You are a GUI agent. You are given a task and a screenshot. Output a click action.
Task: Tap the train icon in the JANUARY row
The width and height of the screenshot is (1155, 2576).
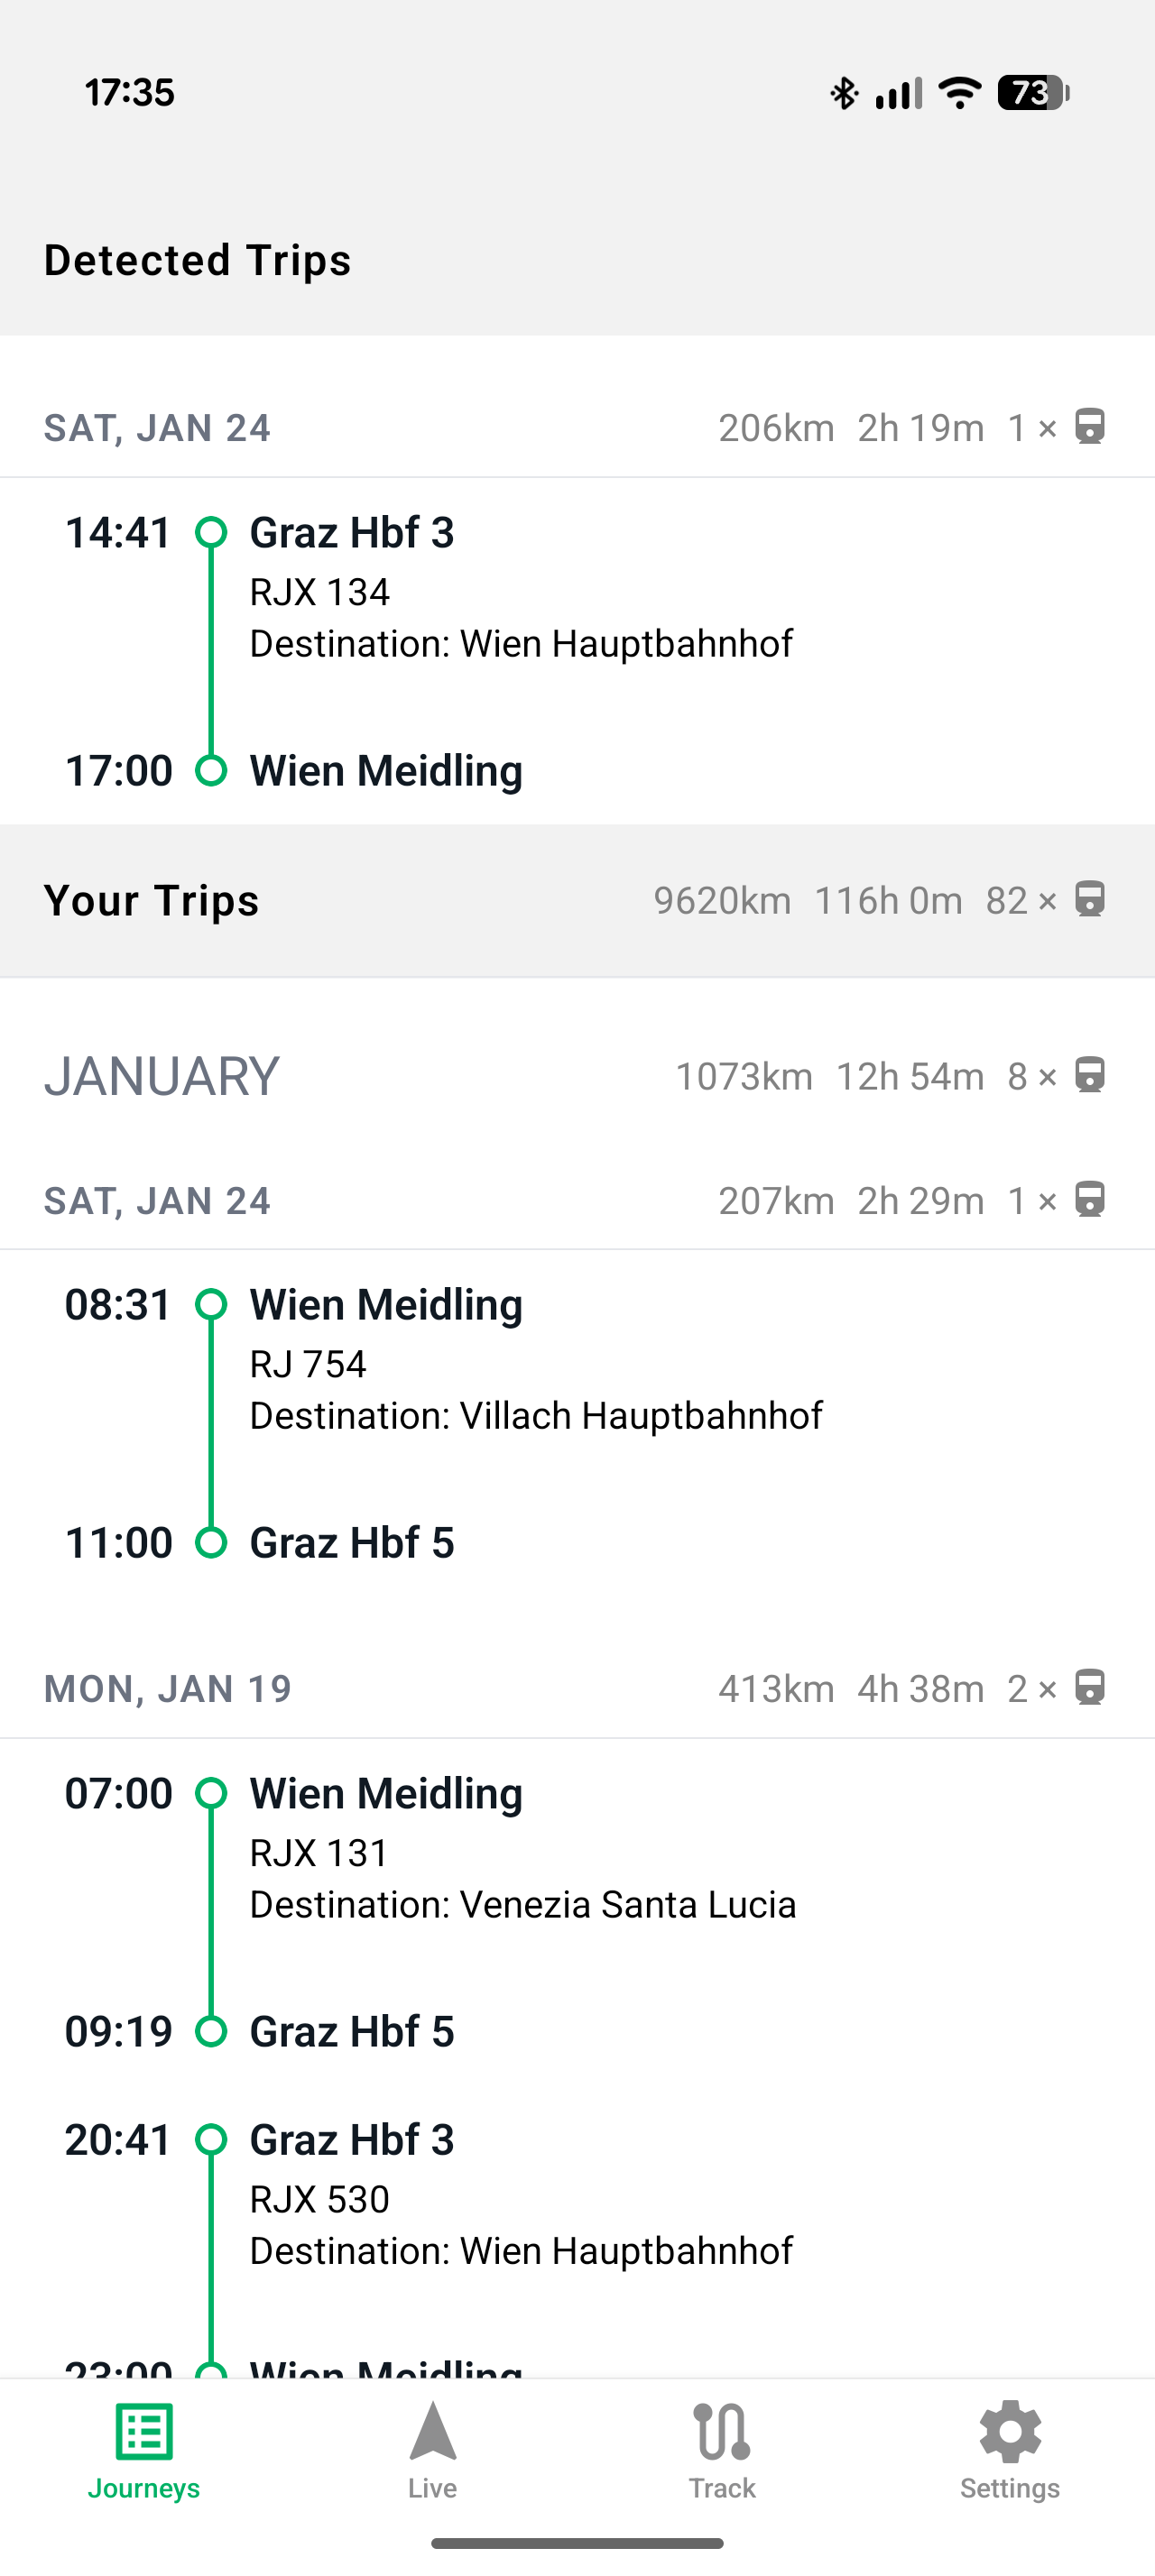pos(1089,1076)
